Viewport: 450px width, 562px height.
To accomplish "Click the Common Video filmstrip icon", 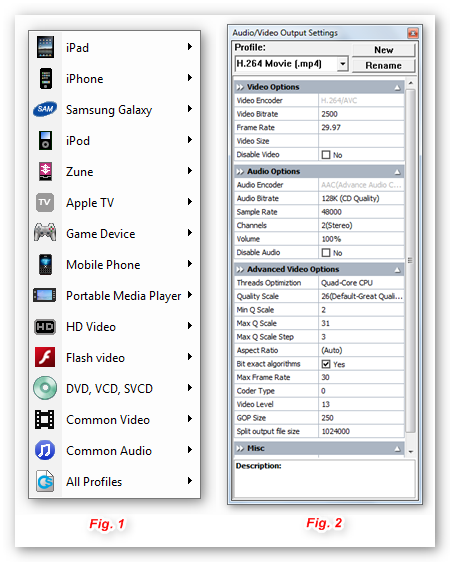I will (44, 419).
